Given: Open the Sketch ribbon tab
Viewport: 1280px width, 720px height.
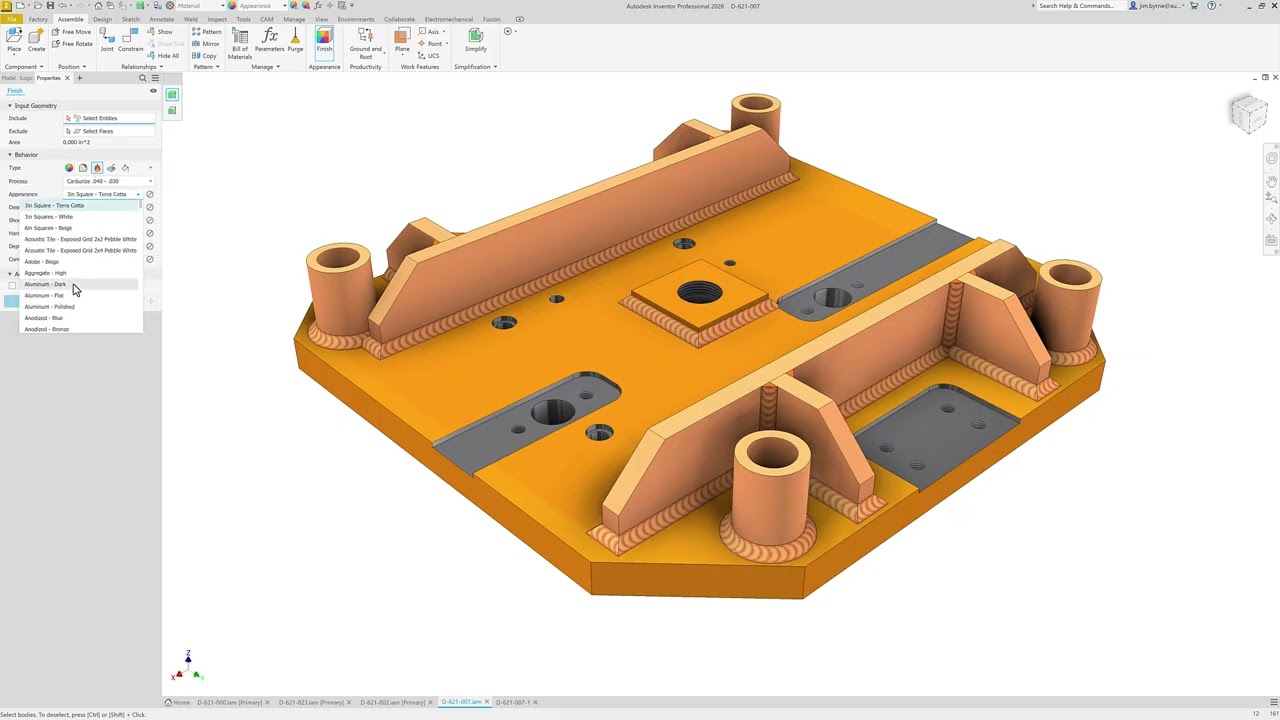Looking at the screenshot, I should (130, 19).
